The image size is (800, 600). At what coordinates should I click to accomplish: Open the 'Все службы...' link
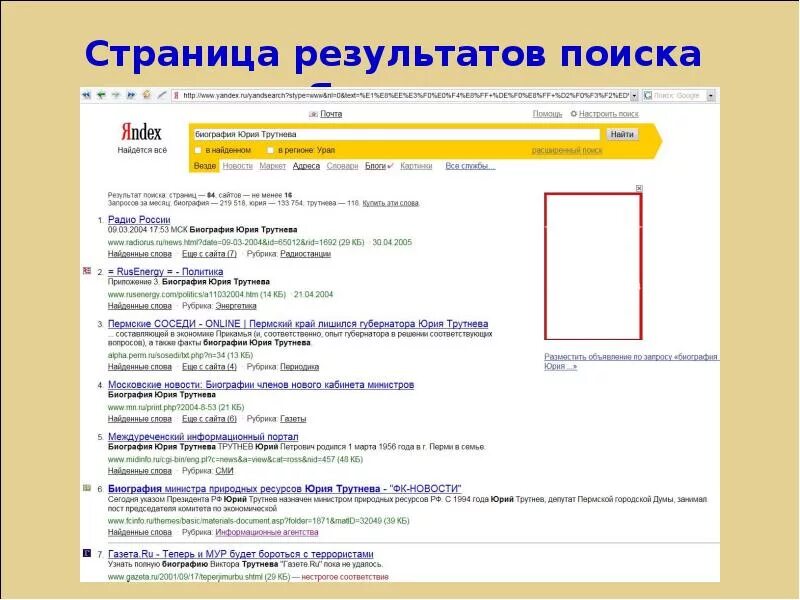tap(470, 166)
